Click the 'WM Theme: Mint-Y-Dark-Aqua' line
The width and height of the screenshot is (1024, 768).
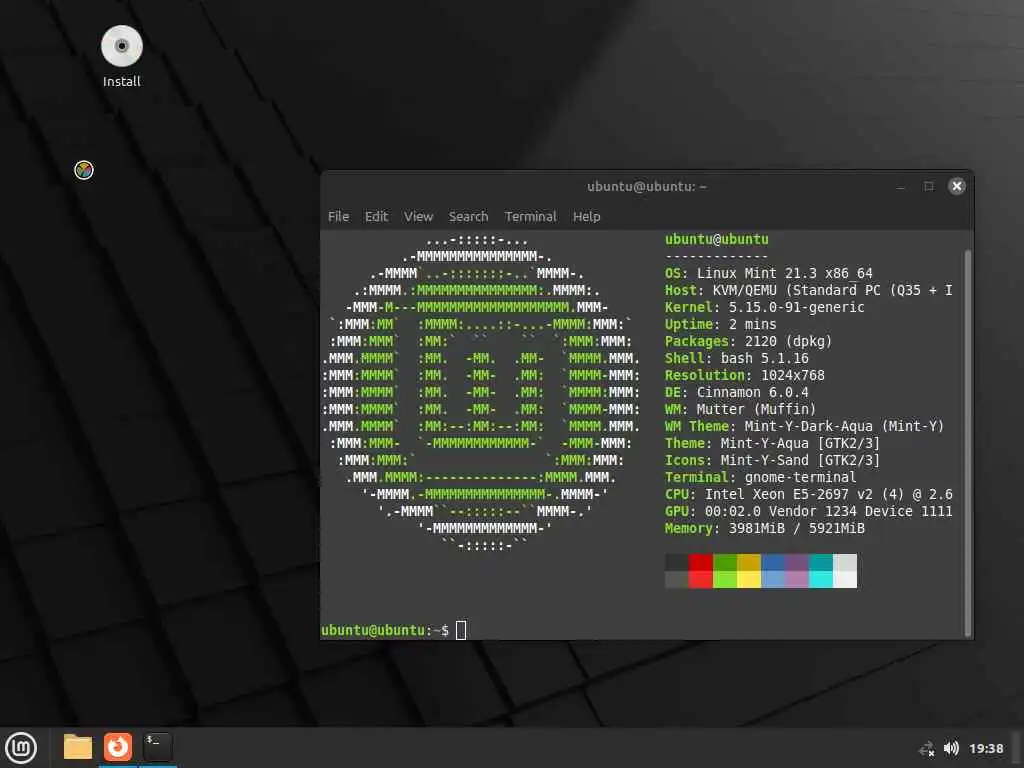tap(805, 426)
